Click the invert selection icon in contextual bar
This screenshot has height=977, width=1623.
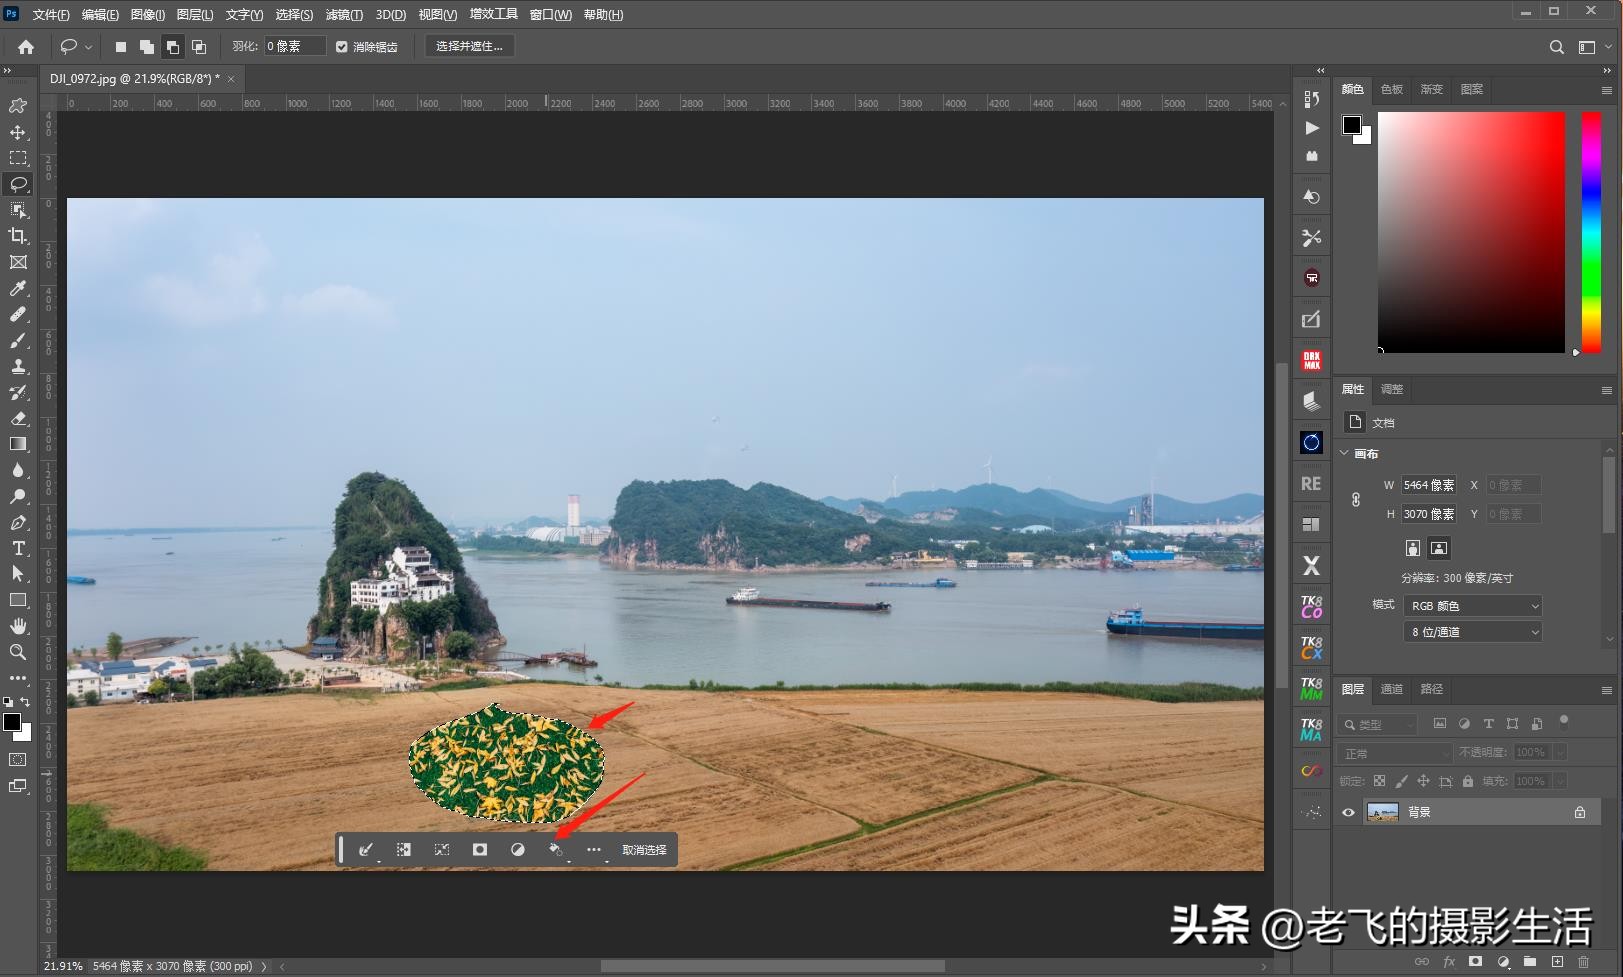click(404, 849)
